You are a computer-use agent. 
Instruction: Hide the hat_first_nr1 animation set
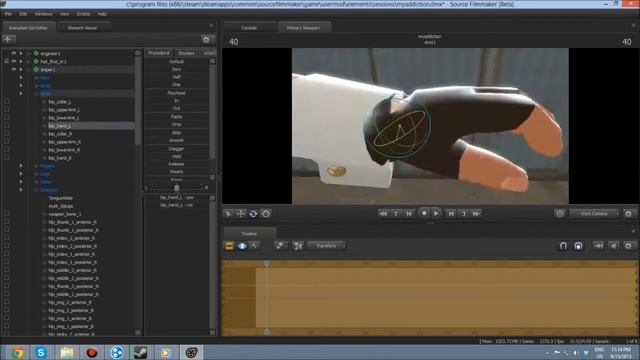pos(13,61)
